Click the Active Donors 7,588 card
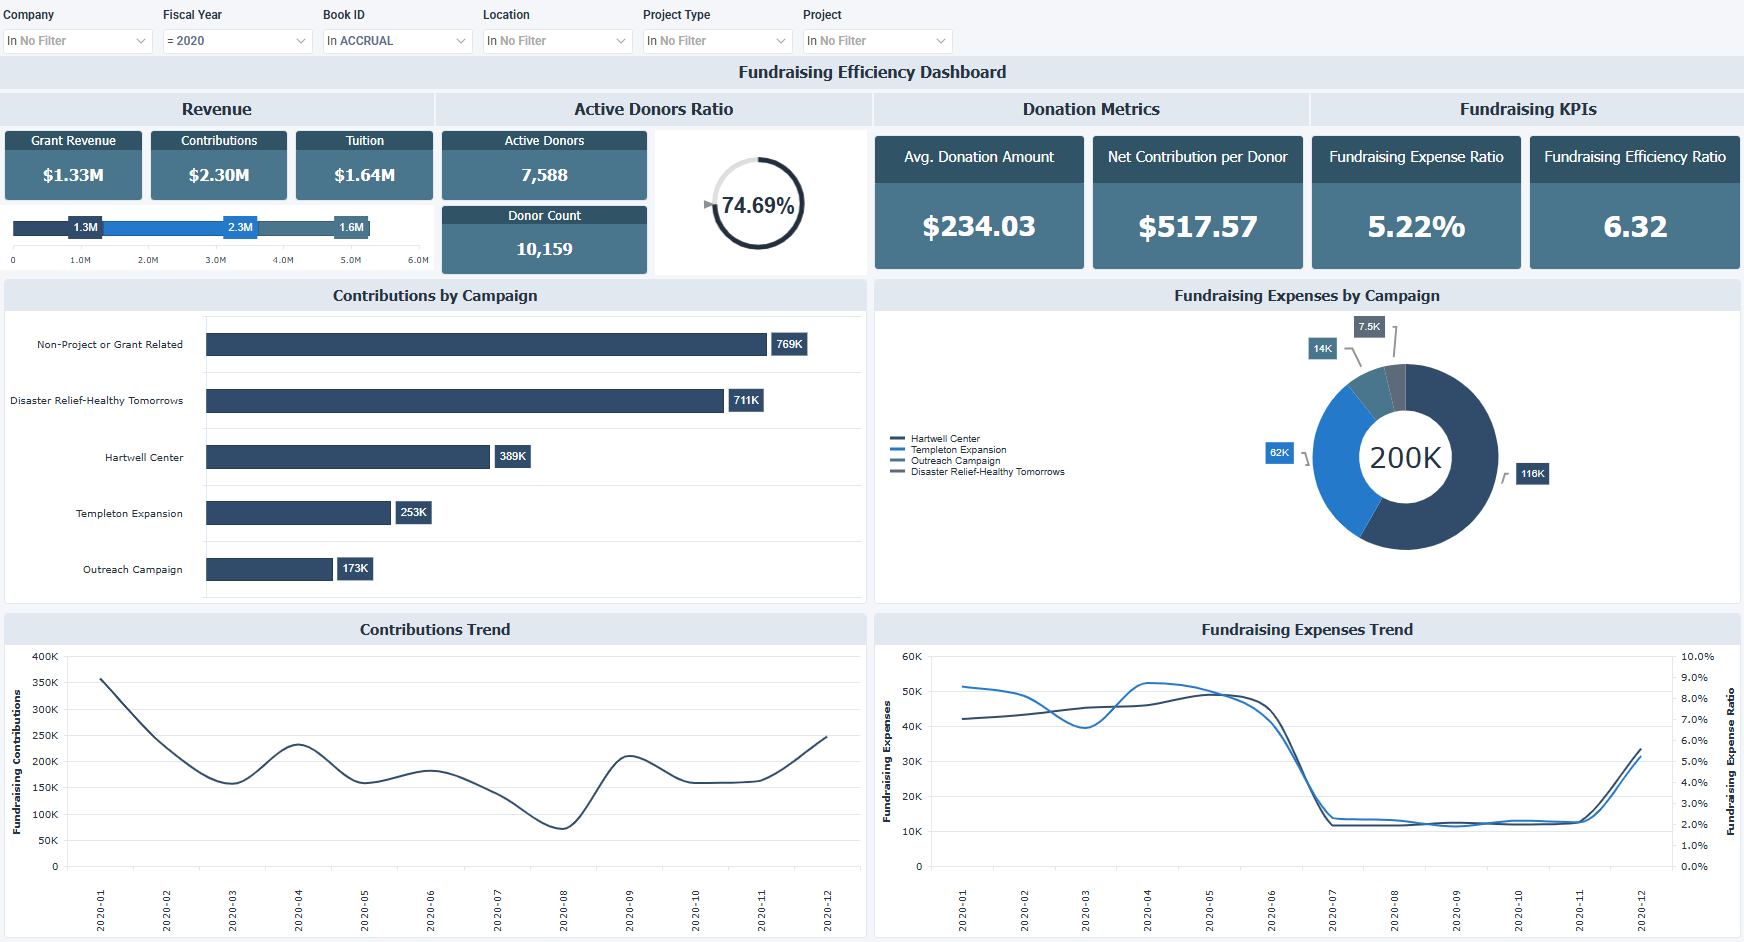This screenshot has width=1744, height=942. click(x=544, y=165)
